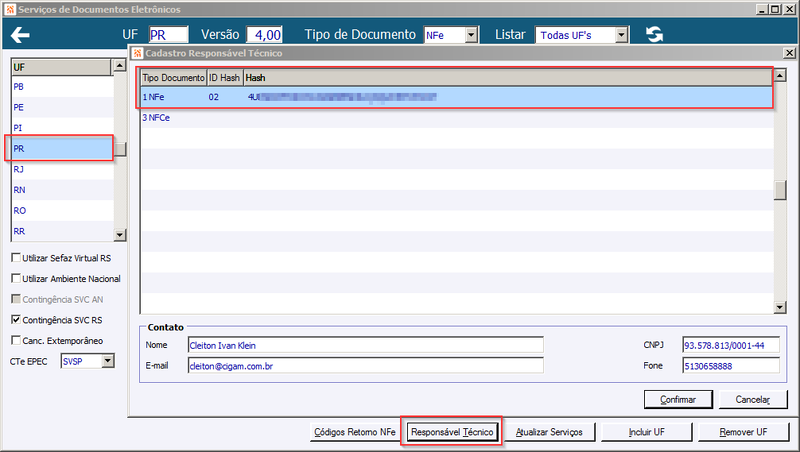The image size is (800, 452).
Task: Select the 1 NFe row
Action: click(x=457, y=97)
